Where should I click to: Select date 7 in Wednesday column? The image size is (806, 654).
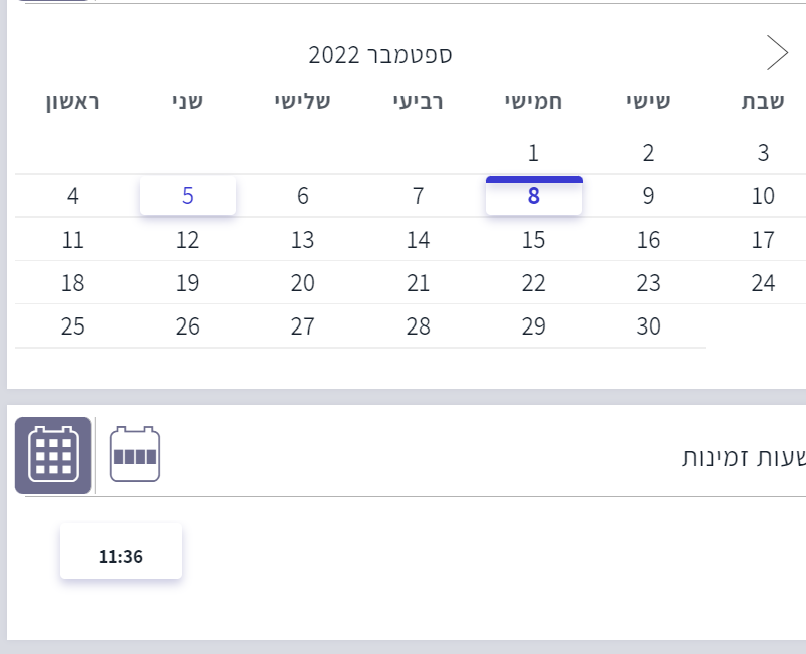tap(419, 196)
